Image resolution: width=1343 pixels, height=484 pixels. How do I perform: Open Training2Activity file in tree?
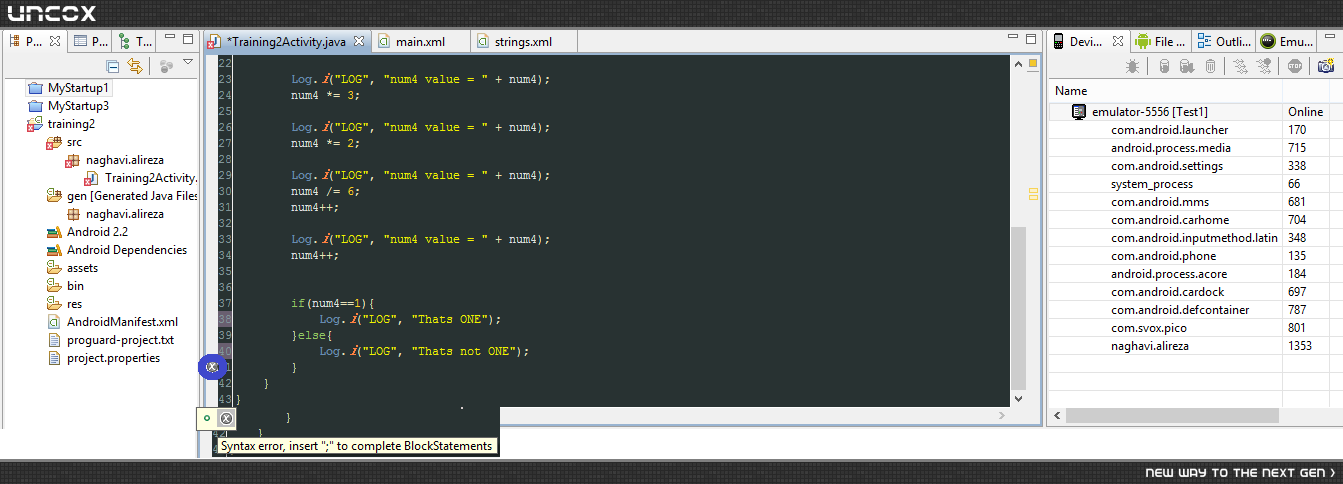pos(140,178)
